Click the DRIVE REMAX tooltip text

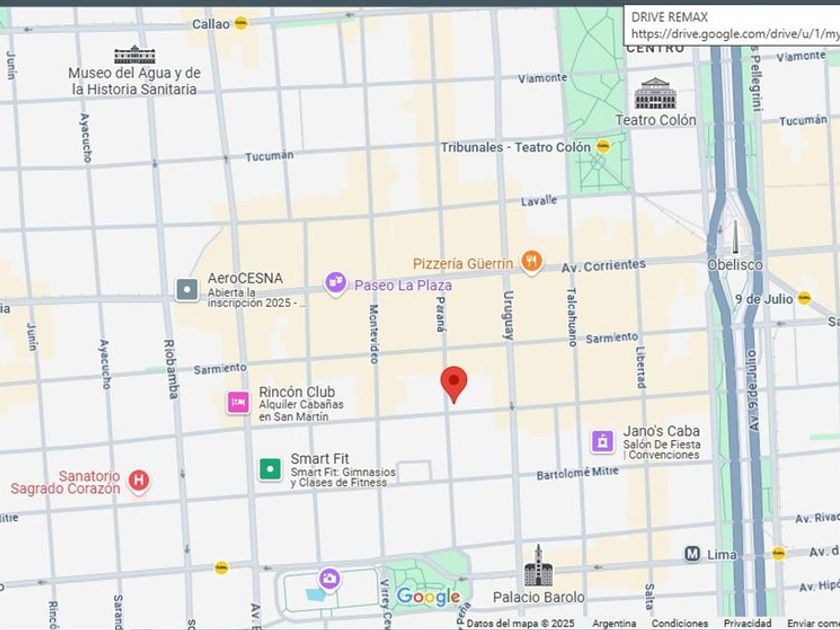[x=669, y=17]
